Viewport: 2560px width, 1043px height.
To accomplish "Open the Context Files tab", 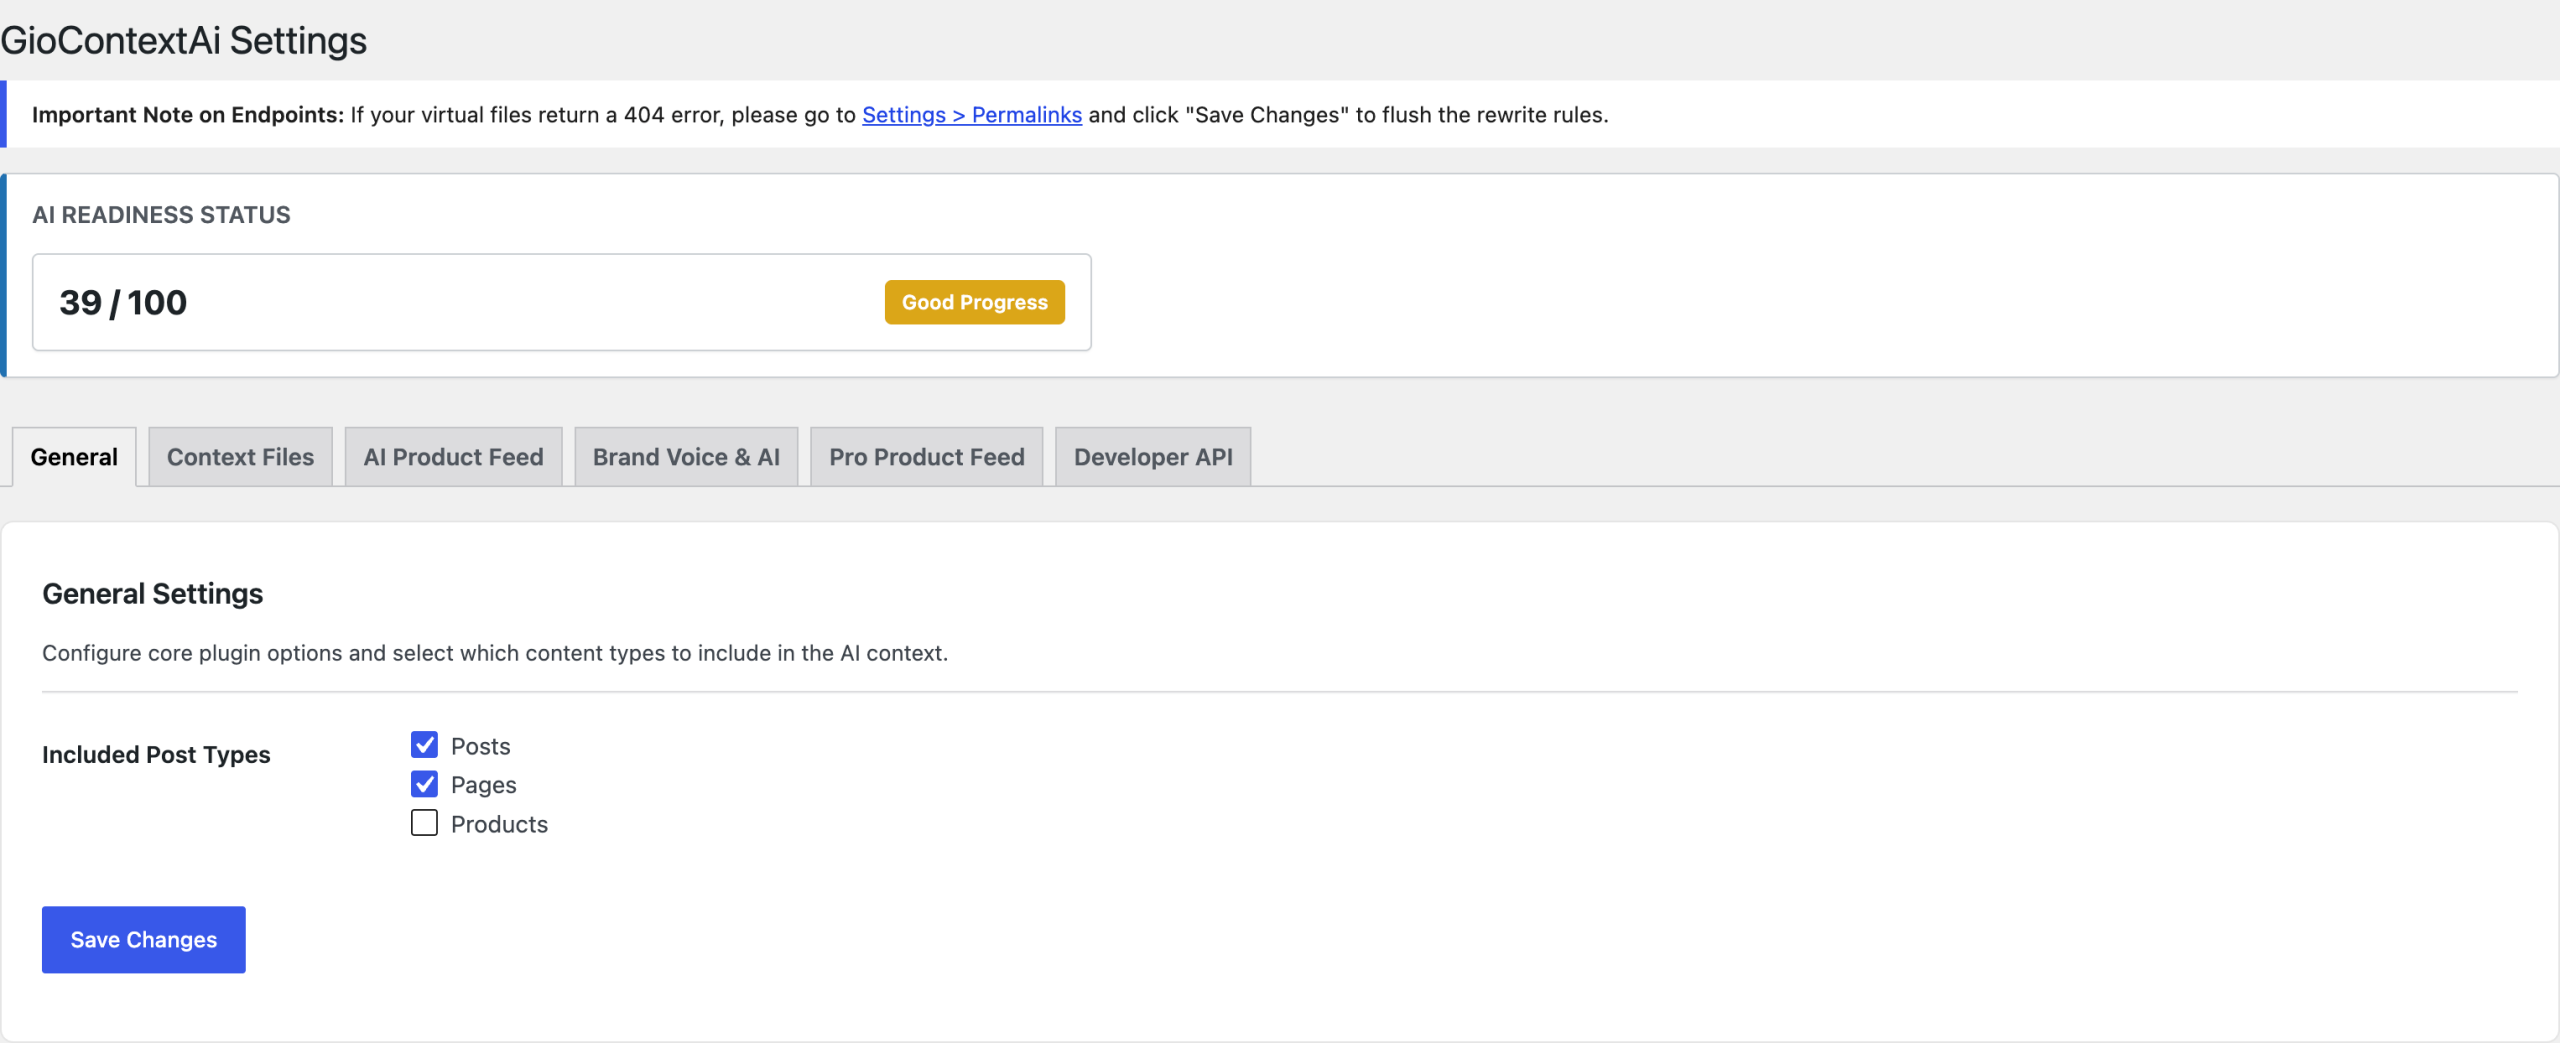I will [x=240, y=457].
